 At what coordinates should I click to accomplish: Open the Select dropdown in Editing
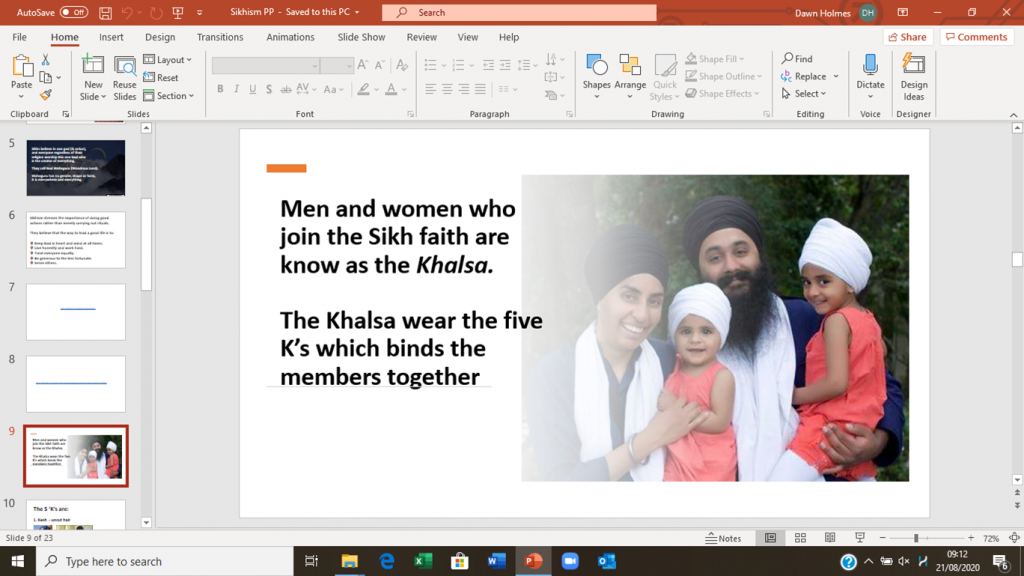[804, 94]
